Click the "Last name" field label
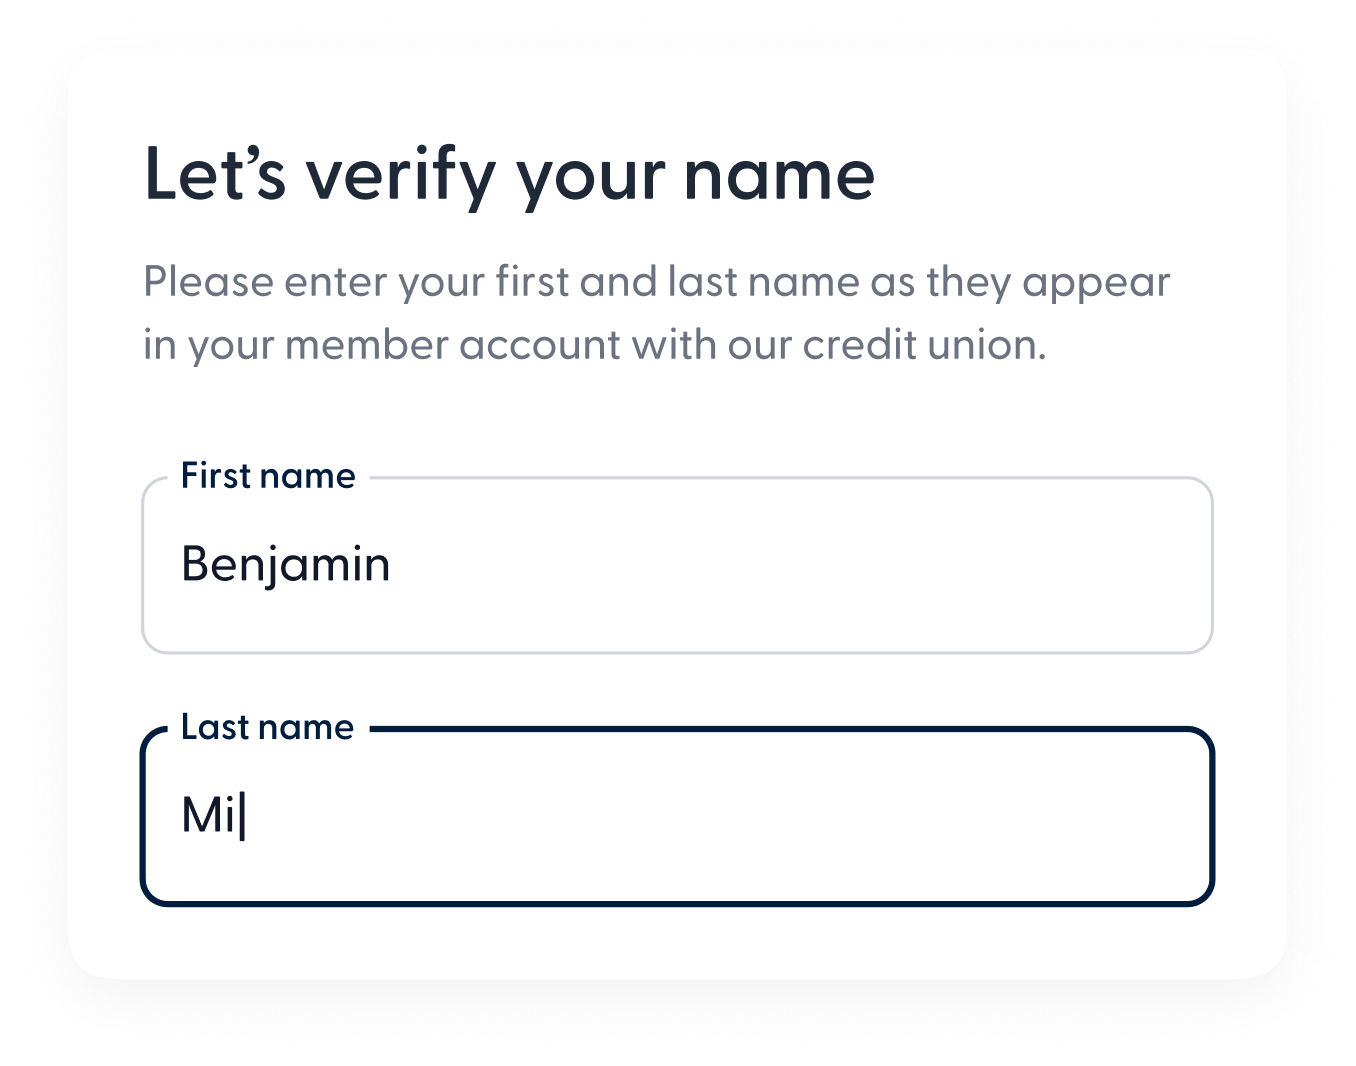1356x1066 pixels. click(x=267, y=727)
